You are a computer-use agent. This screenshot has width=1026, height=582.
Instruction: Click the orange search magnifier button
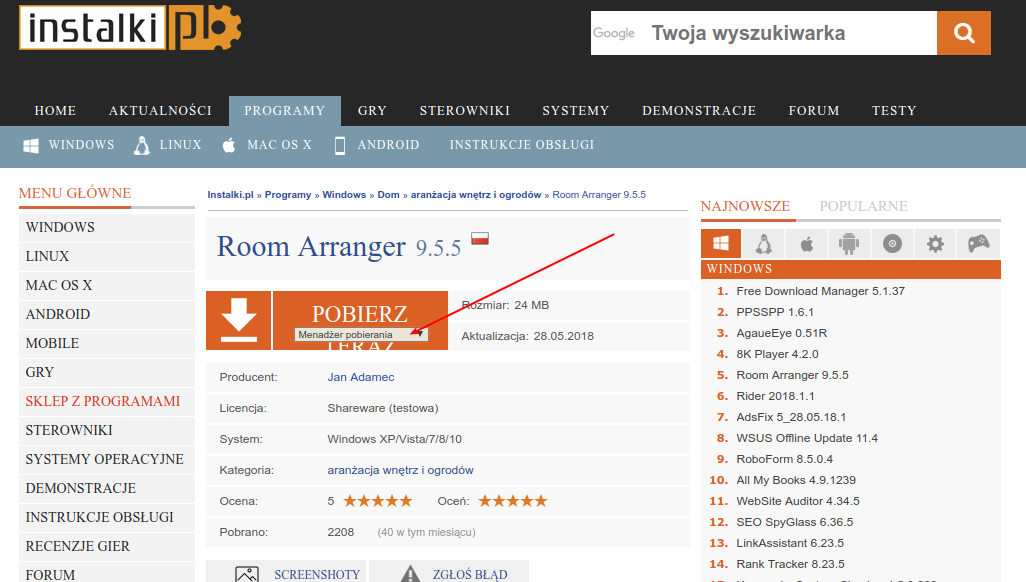tap(963, 33)
